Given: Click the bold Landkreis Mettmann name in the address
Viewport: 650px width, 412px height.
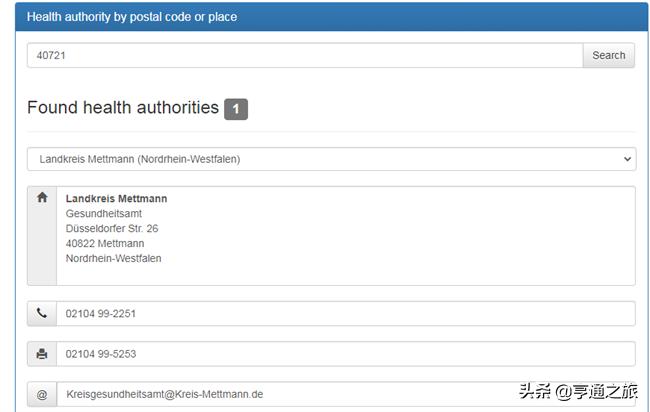Looking at the screenshot, I should coord(116,198).
